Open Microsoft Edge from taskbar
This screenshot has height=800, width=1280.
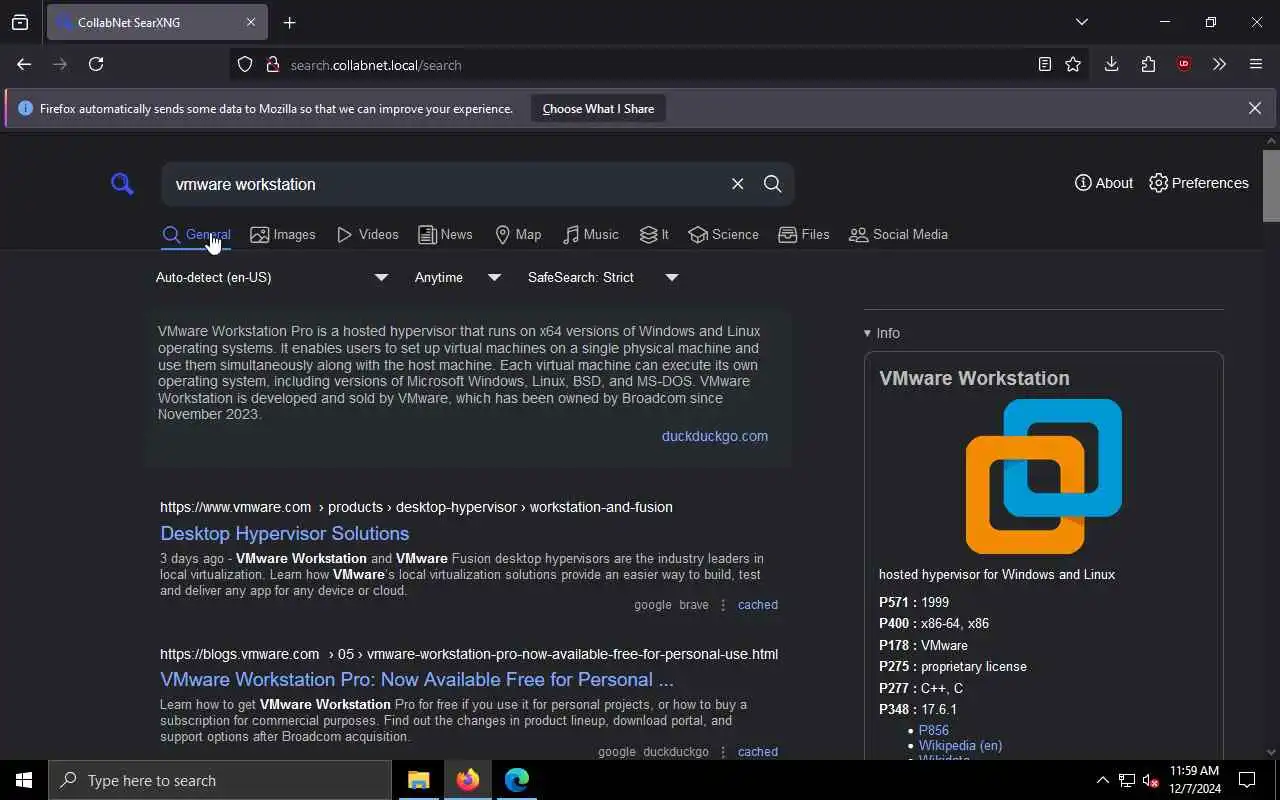point(516,780)
